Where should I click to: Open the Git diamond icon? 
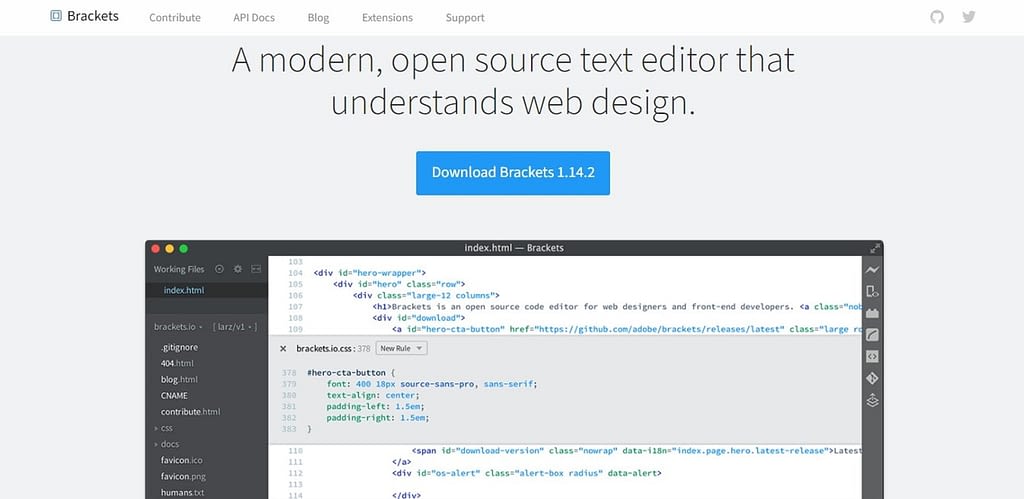point(872,378)
